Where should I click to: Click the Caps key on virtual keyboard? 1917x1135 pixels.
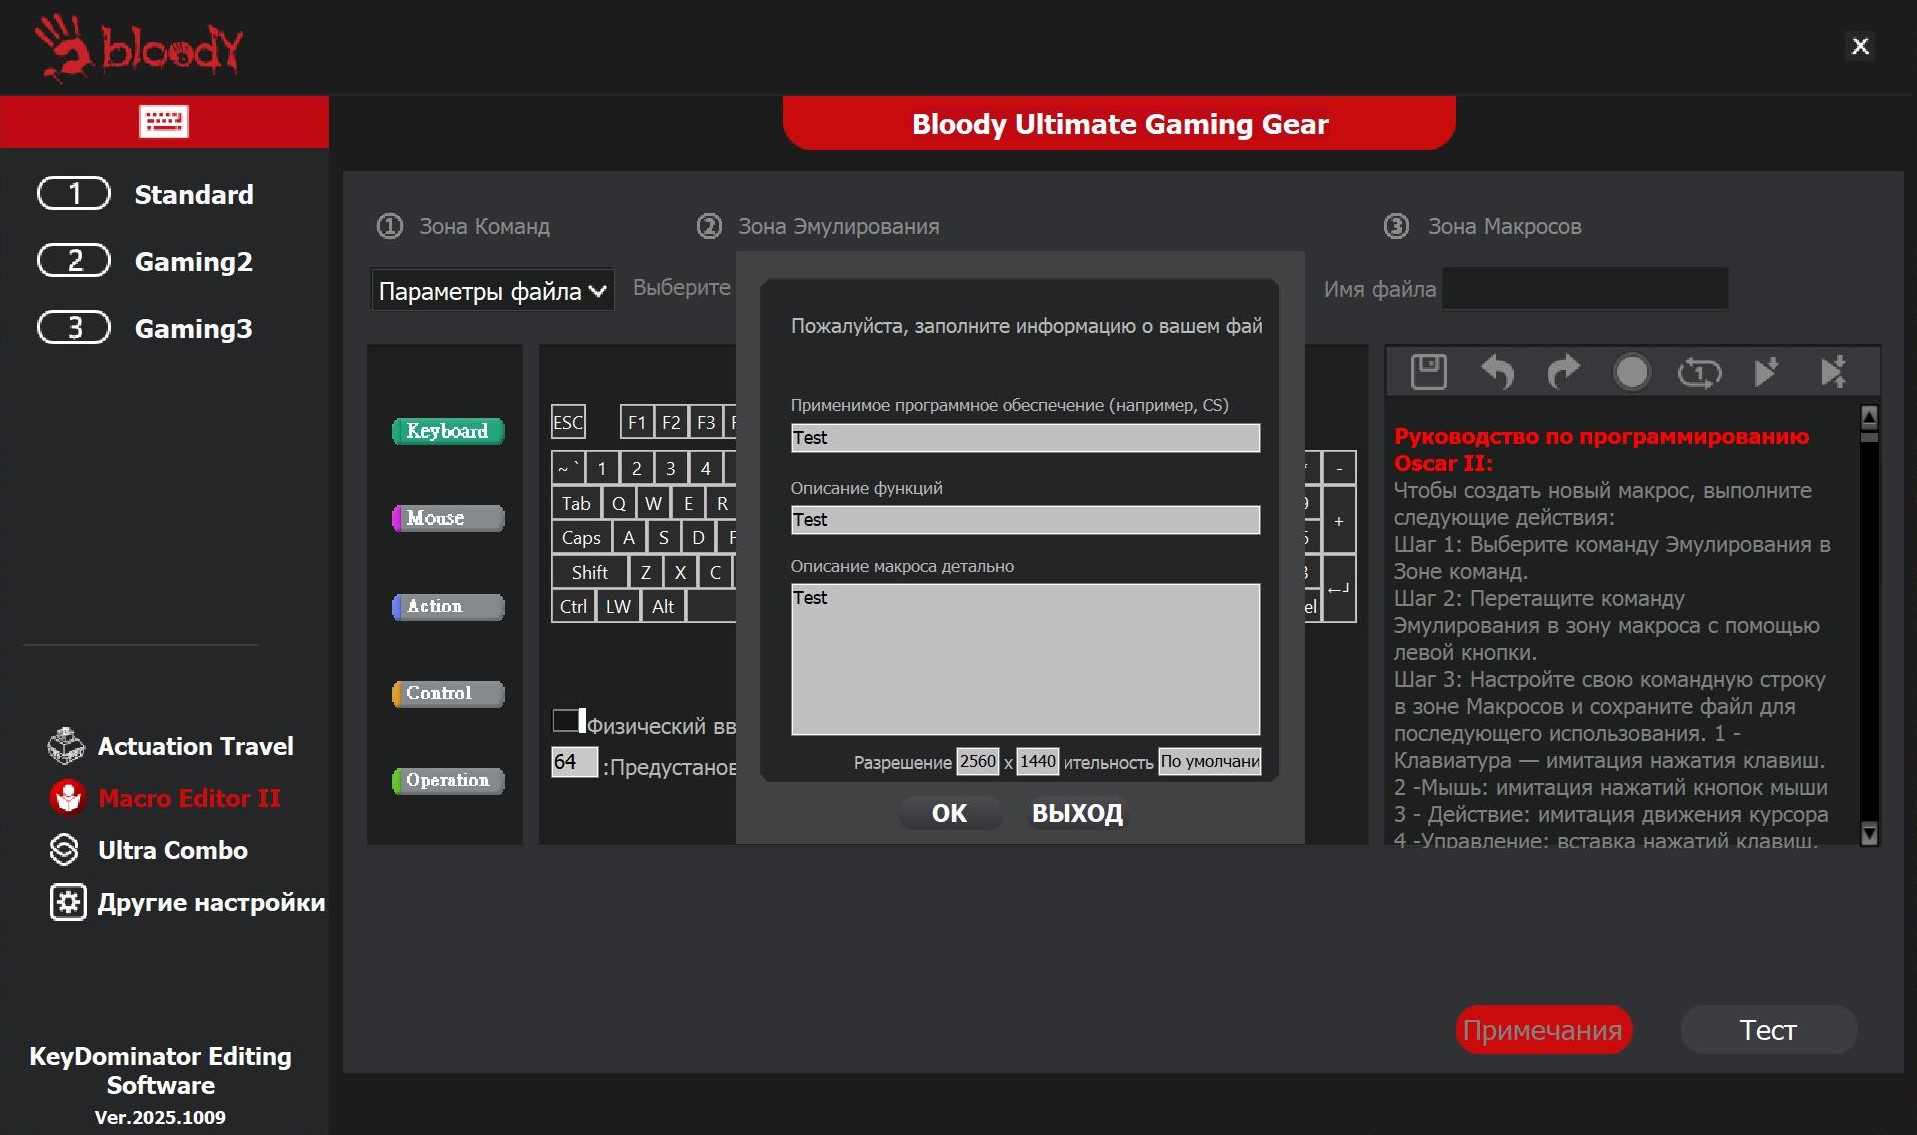point(581,537)
